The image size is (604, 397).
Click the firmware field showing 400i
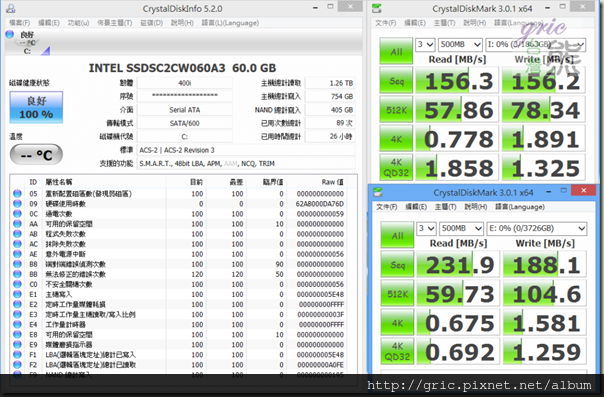click(185, 83)
